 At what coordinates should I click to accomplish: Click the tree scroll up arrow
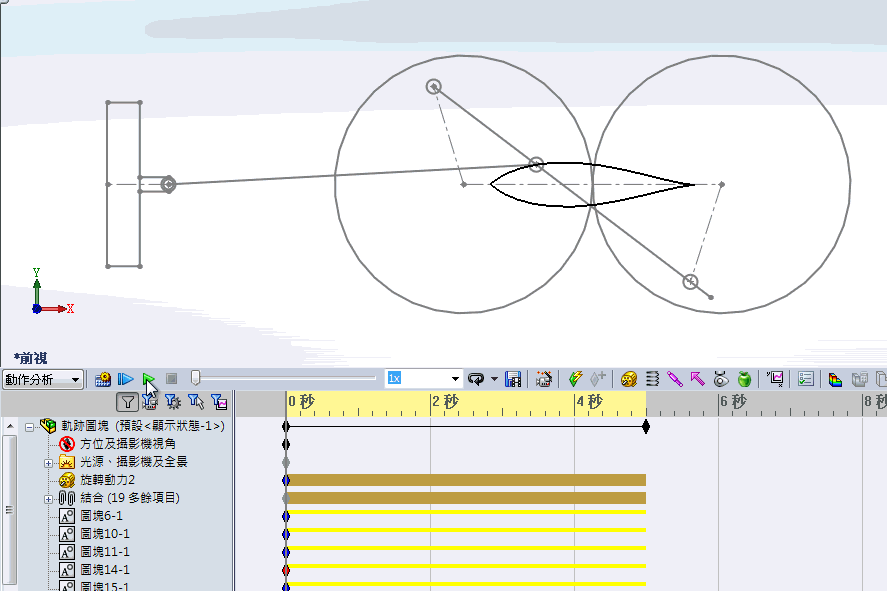point(10,425)
